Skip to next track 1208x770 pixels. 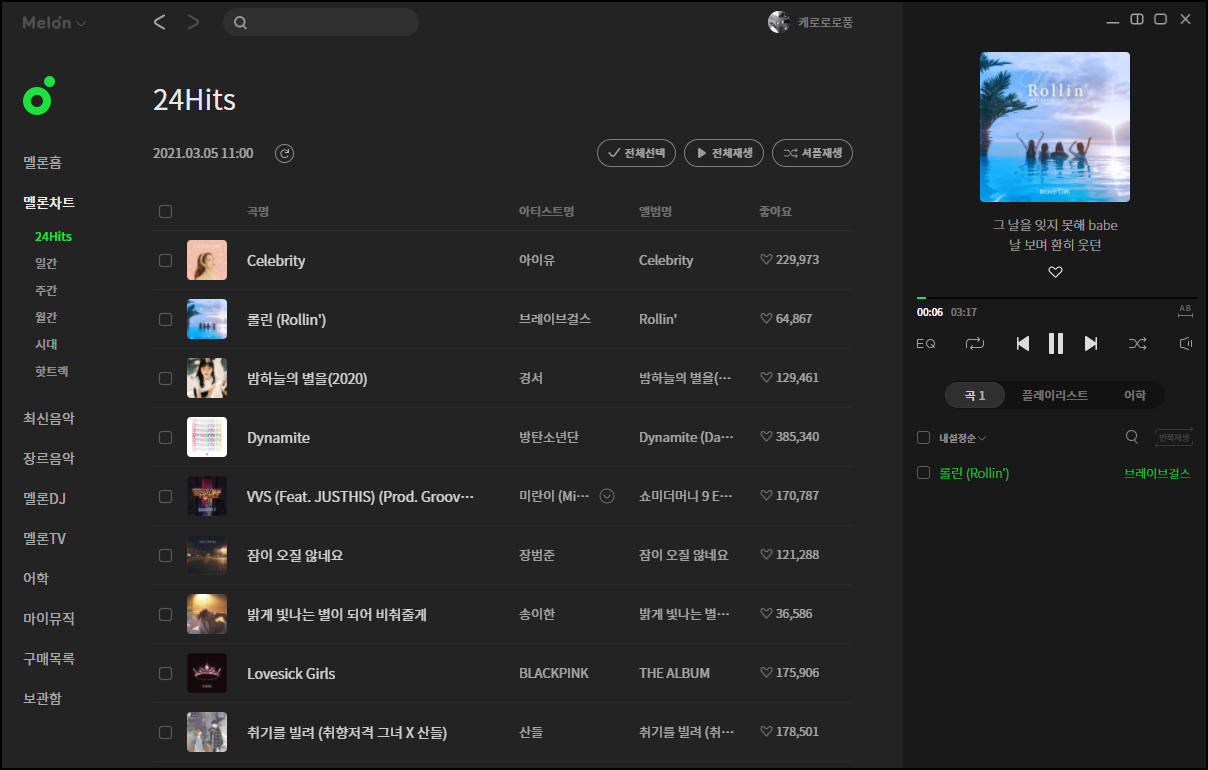click(x=1091, y=344)
